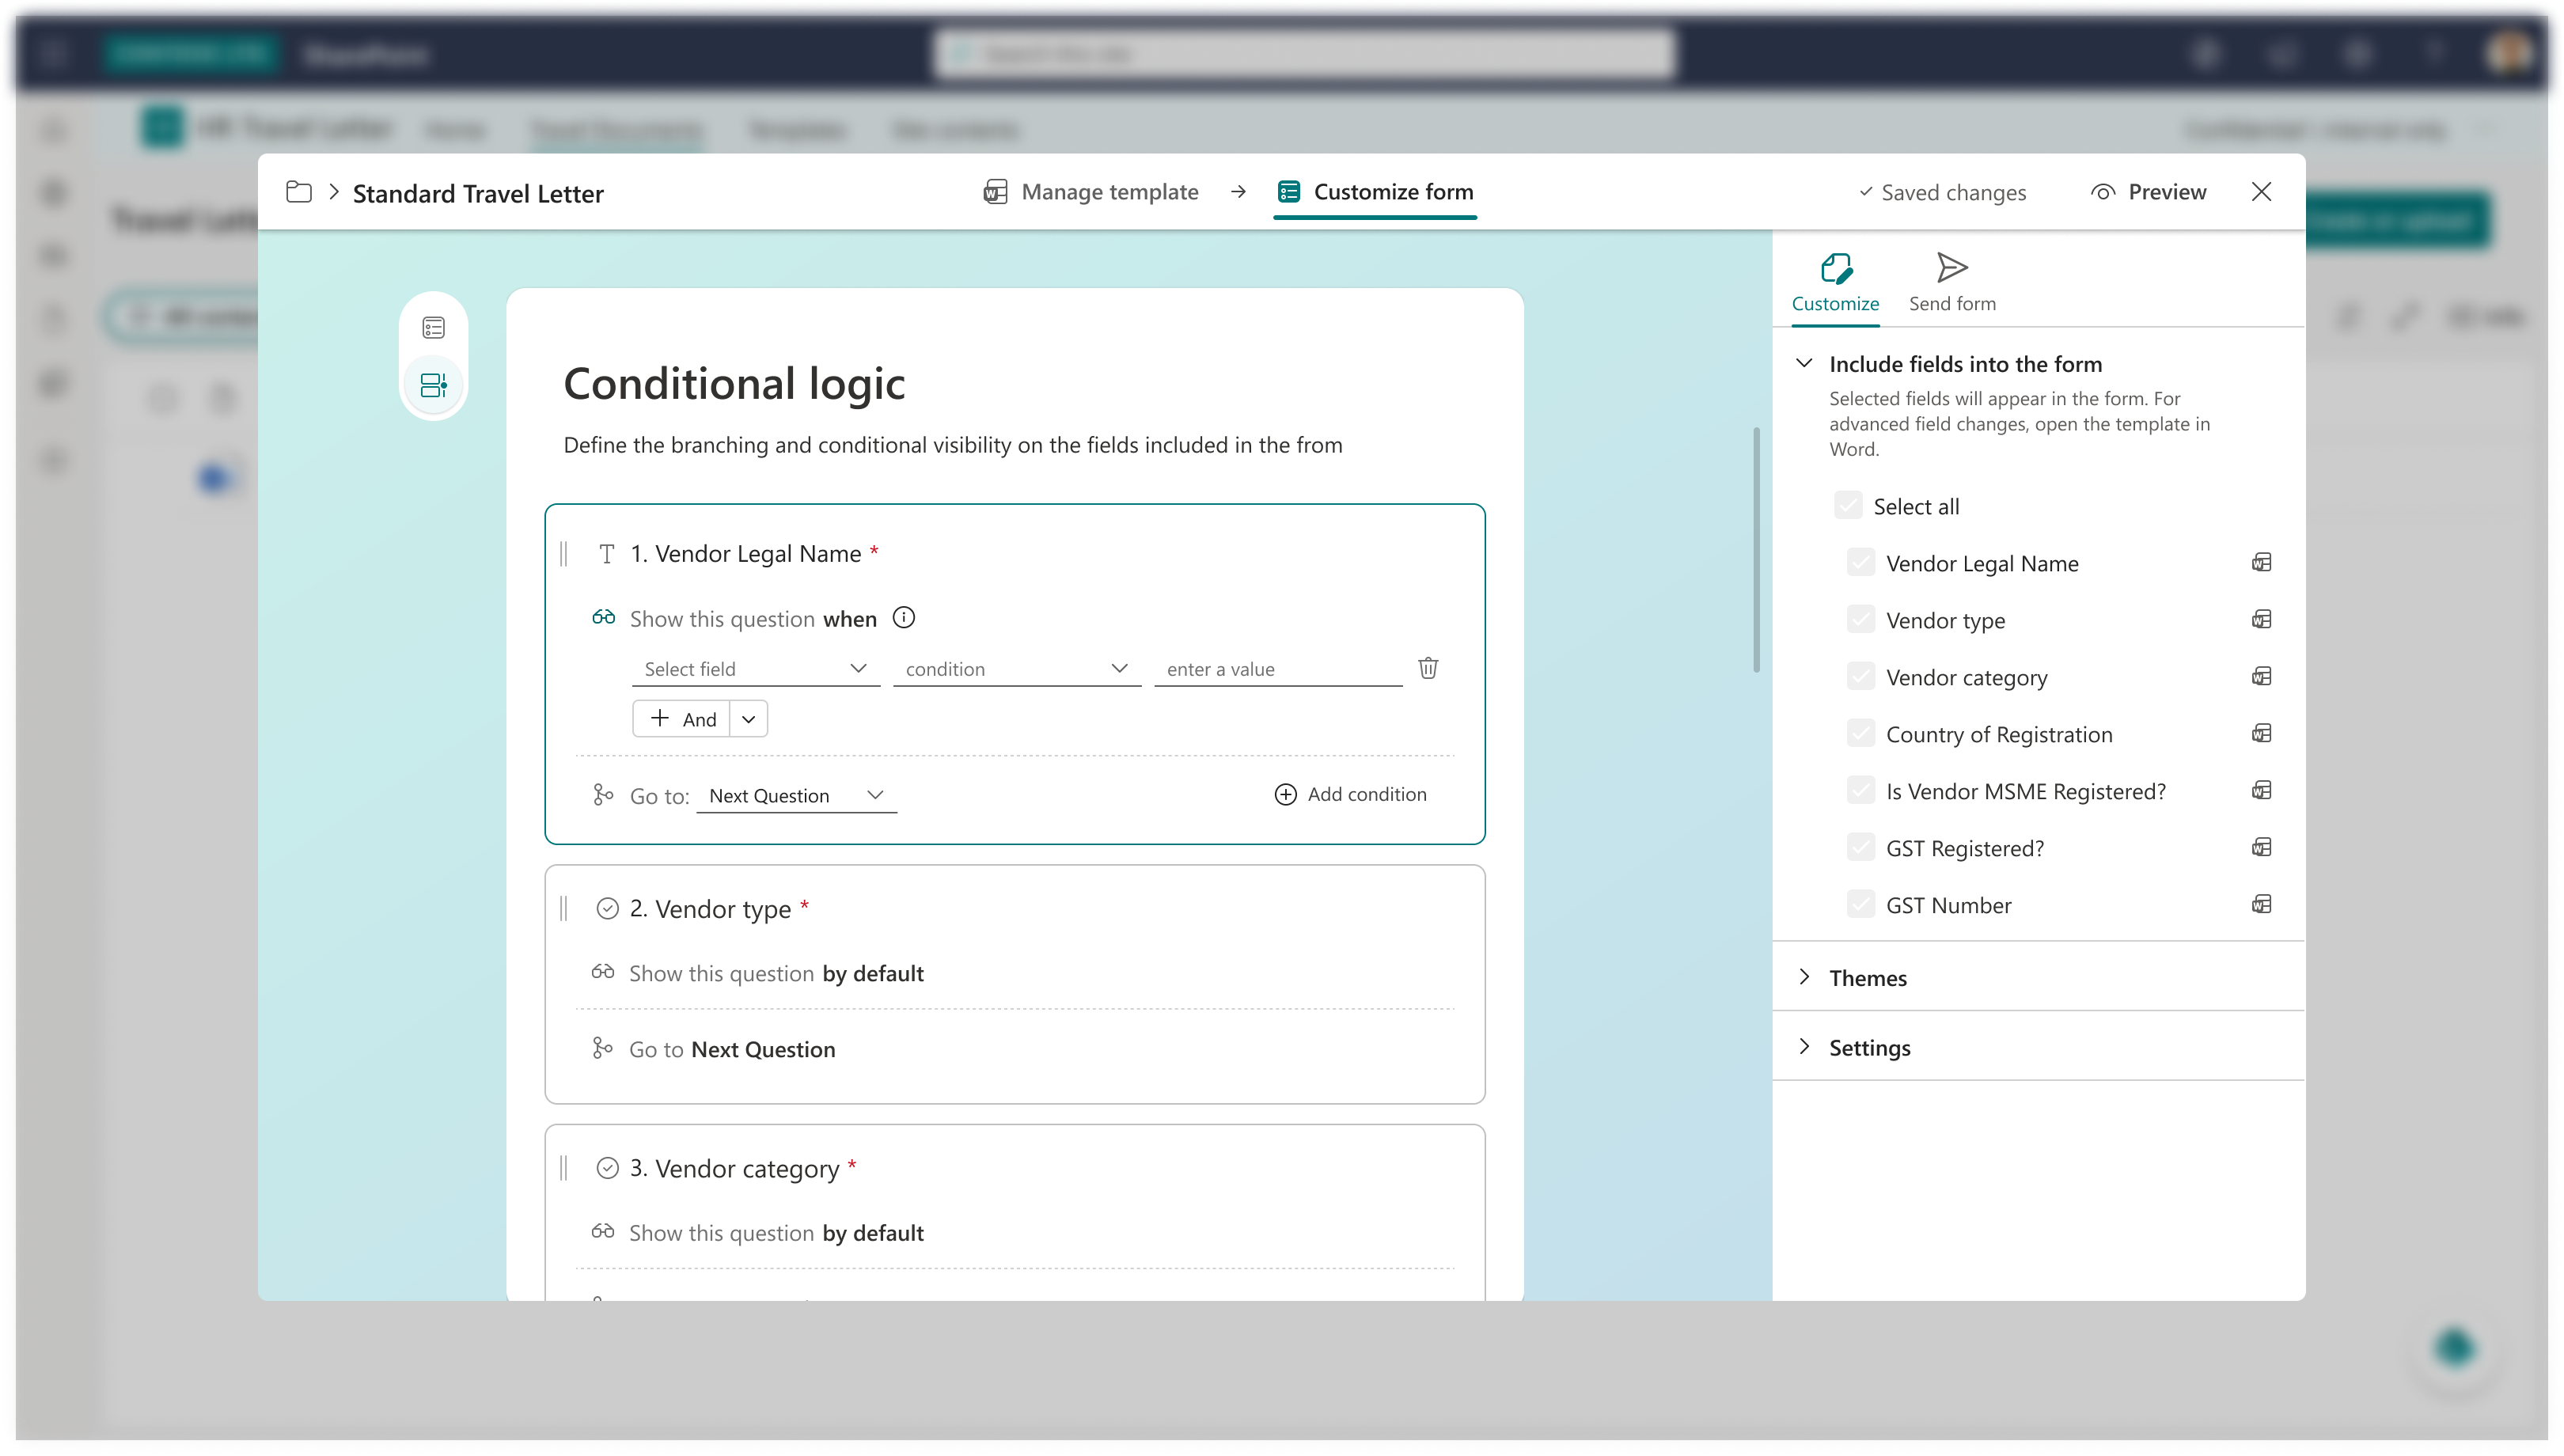Click the choice-type icon of Vendor category
The width and height of the screenshot is (2564, 1456).
[607, 1168]
